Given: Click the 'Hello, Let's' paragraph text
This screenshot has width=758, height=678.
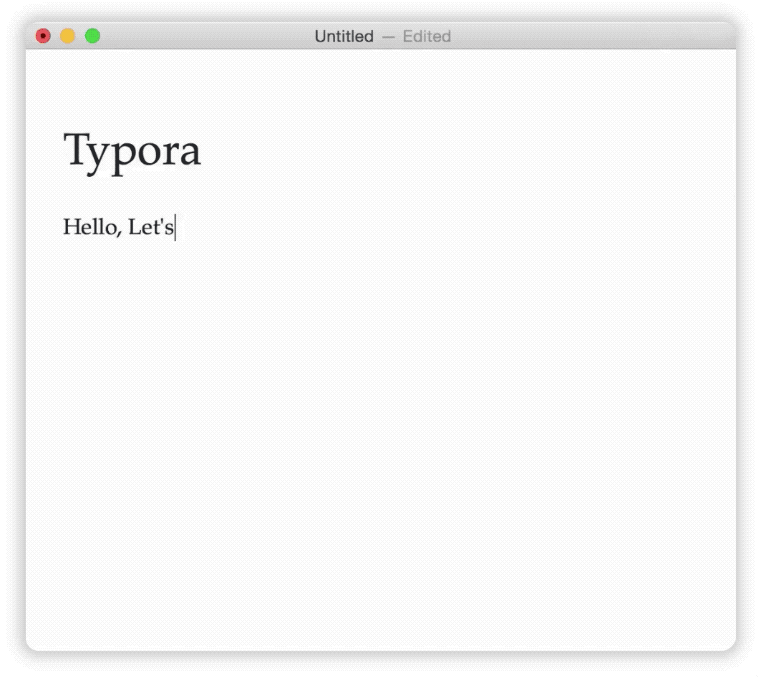Looking at the screenshot, I should point(118,227).
